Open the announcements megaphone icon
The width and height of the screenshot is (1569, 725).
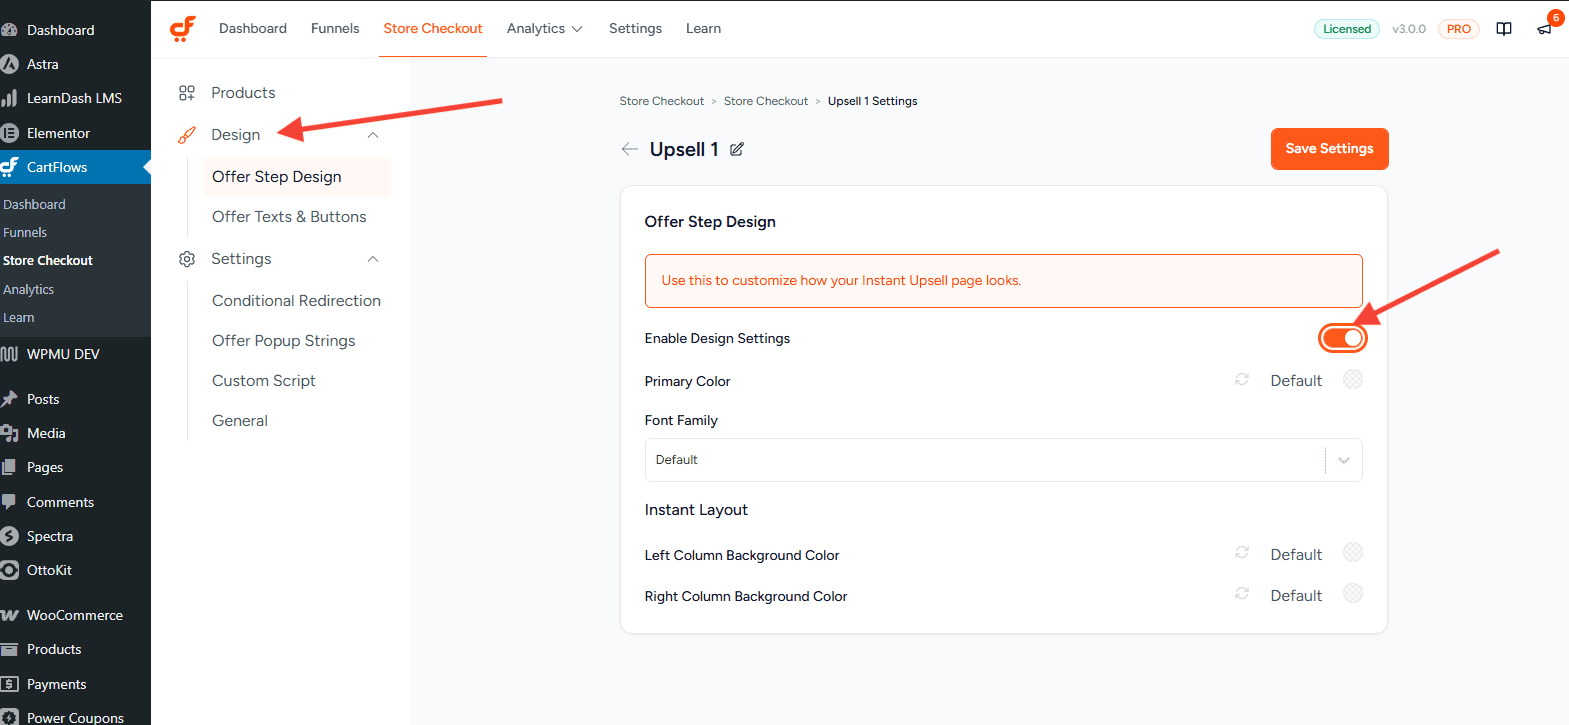[x=1545, y=29]
